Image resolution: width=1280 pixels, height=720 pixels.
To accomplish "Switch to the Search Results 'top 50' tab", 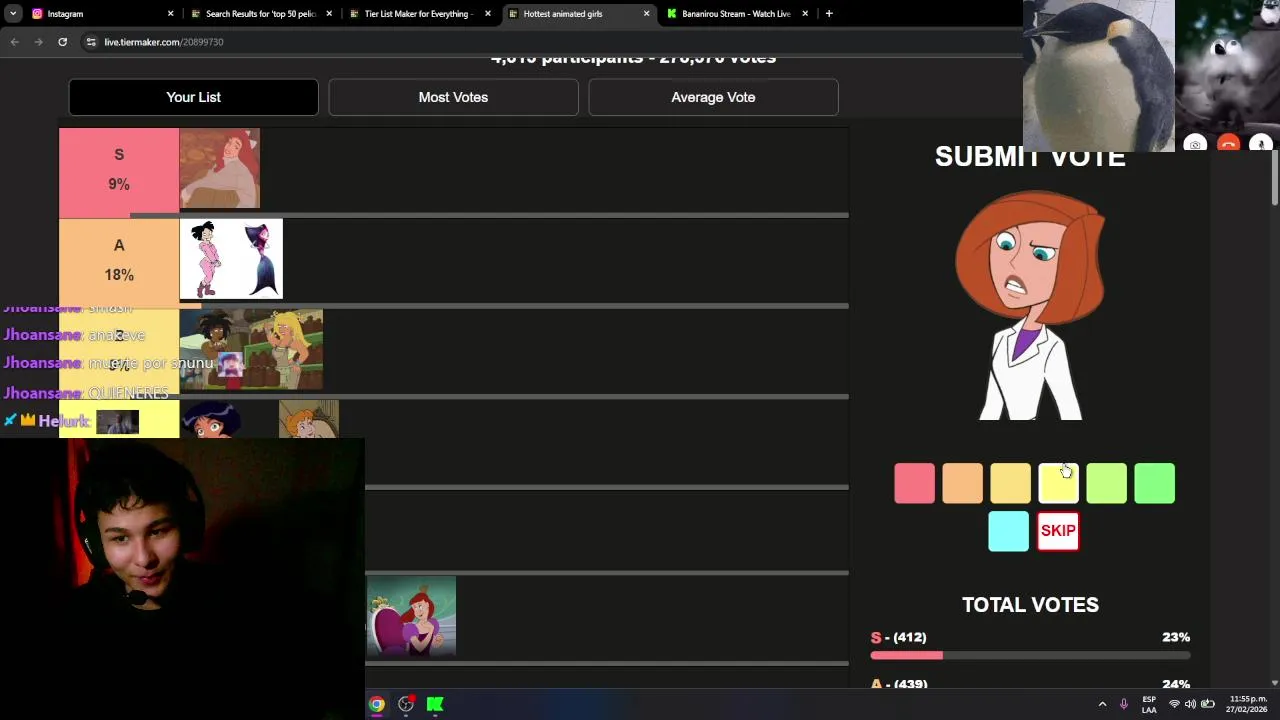I will click(x=260, y=14).
